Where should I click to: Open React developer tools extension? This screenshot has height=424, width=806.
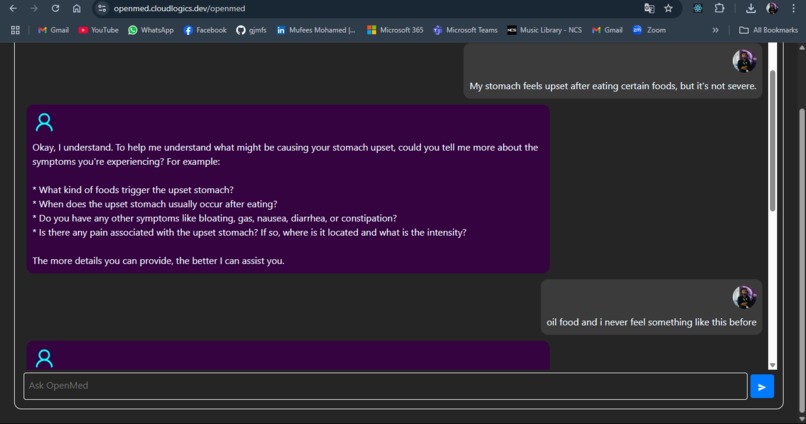tap(698, 8)
